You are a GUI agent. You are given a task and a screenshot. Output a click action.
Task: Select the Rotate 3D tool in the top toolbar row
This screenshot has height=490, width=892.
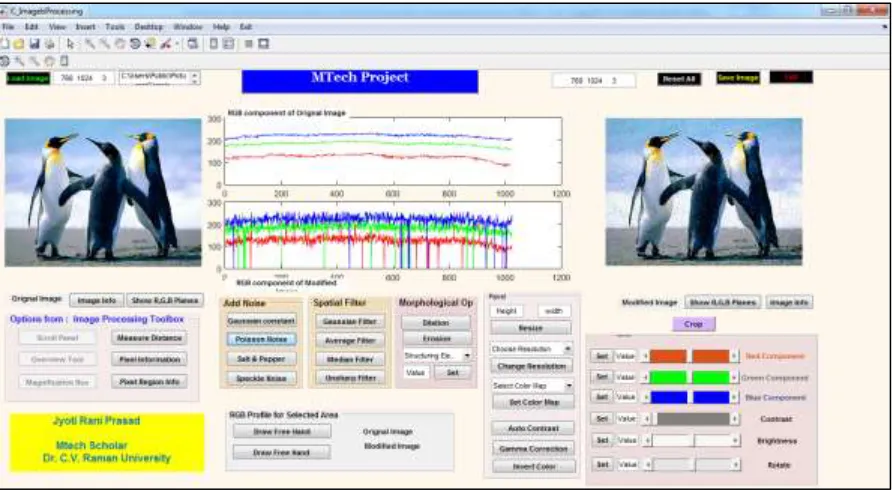(135, 44)
